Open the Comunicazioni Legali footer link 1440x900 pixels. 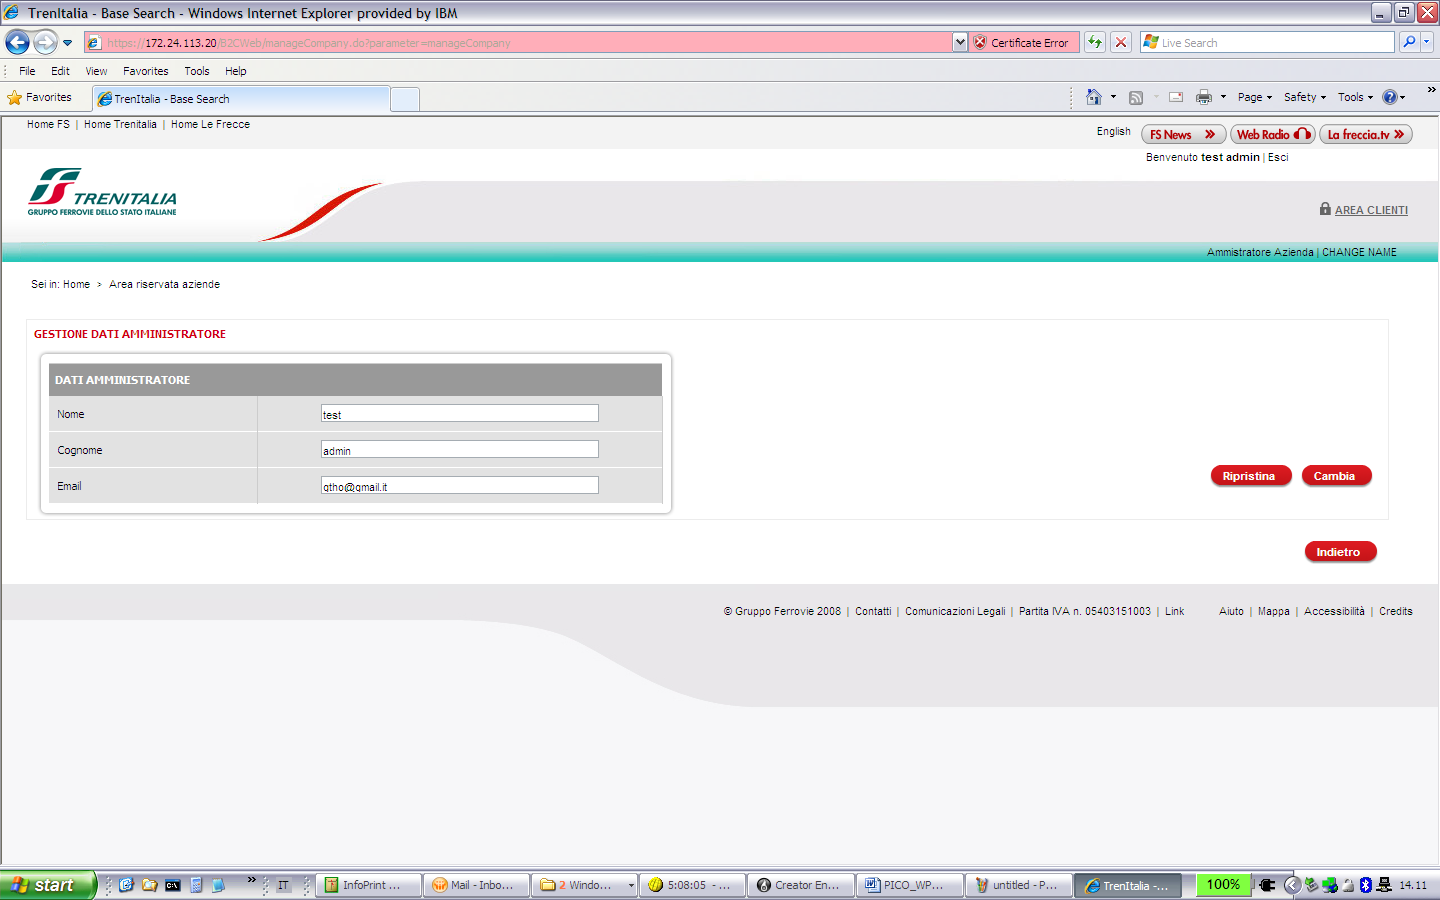(x=955, y=611)
